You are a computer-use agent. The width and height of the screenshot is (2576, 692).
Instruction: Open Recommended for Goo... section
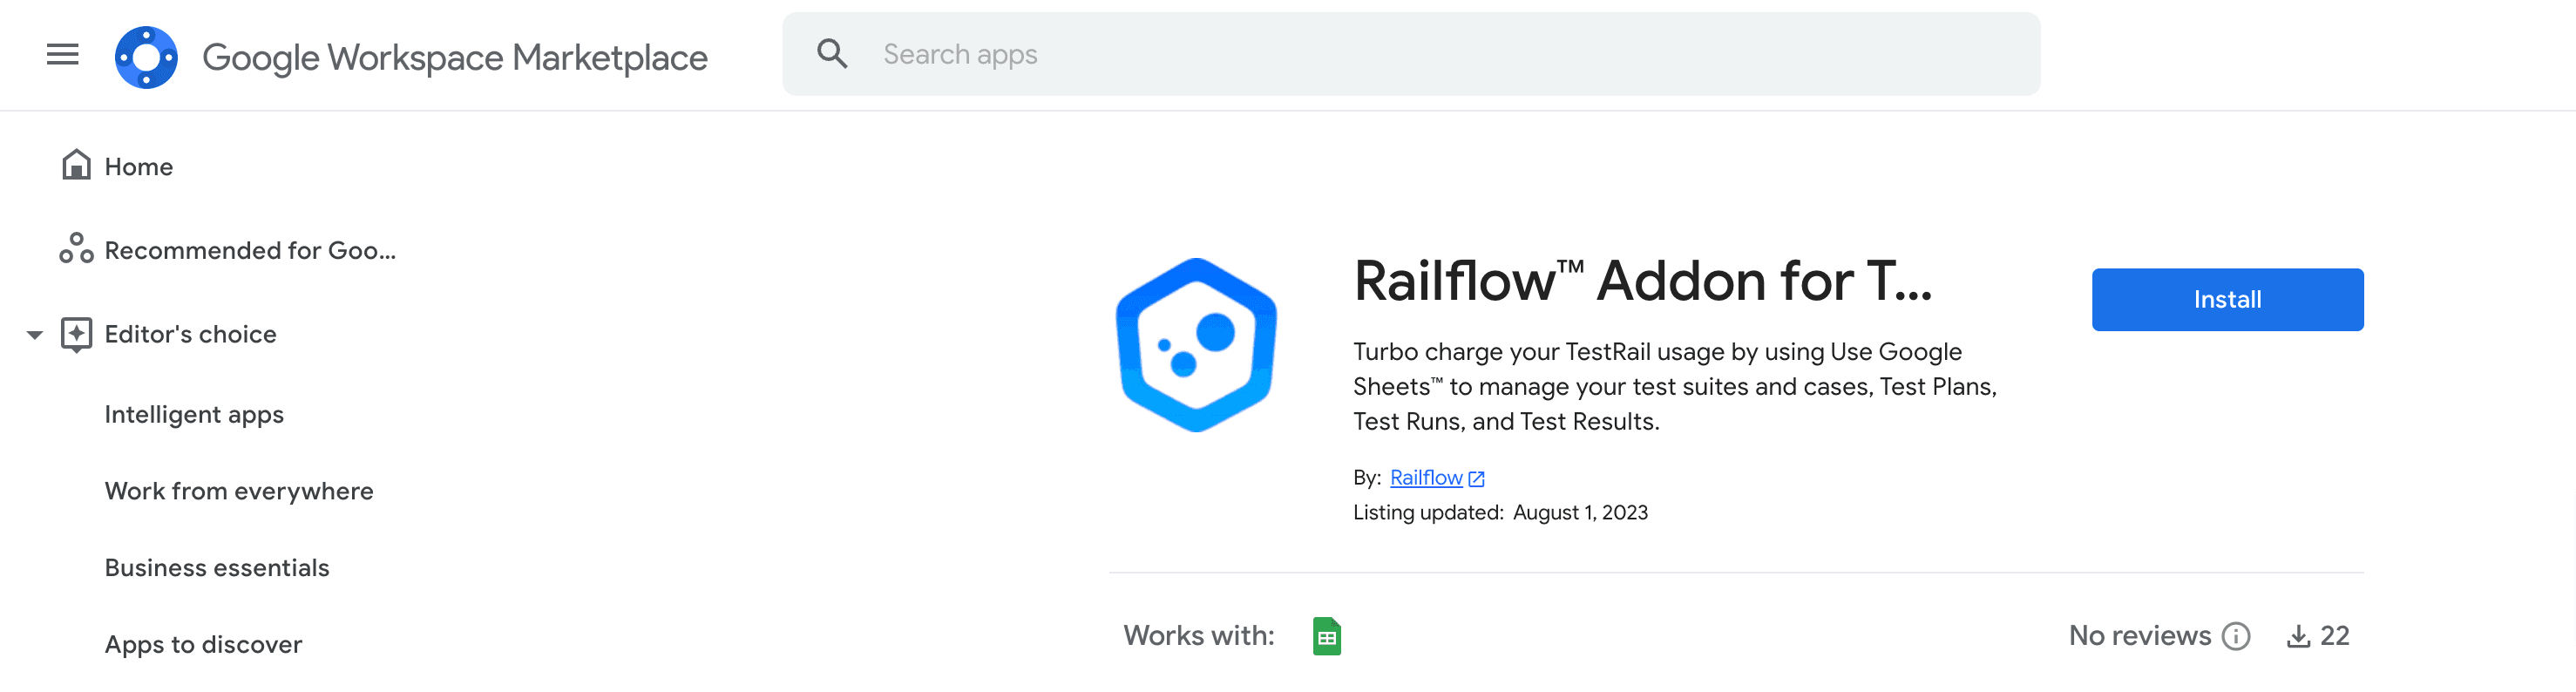[250, 250]
